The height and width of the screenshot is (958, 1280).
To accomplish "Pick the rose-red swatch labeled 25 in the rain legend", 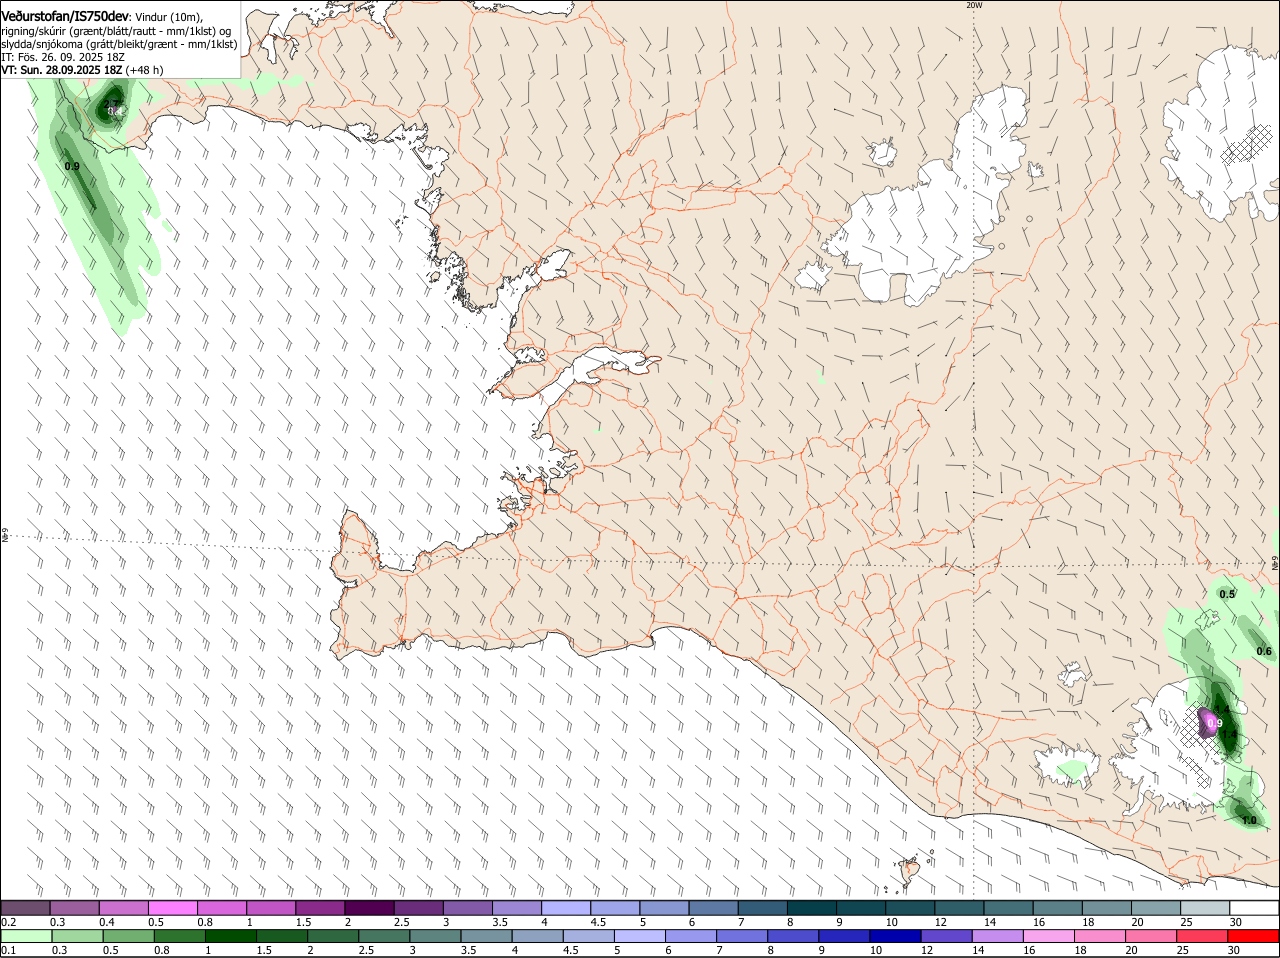I will point(1203,937).
